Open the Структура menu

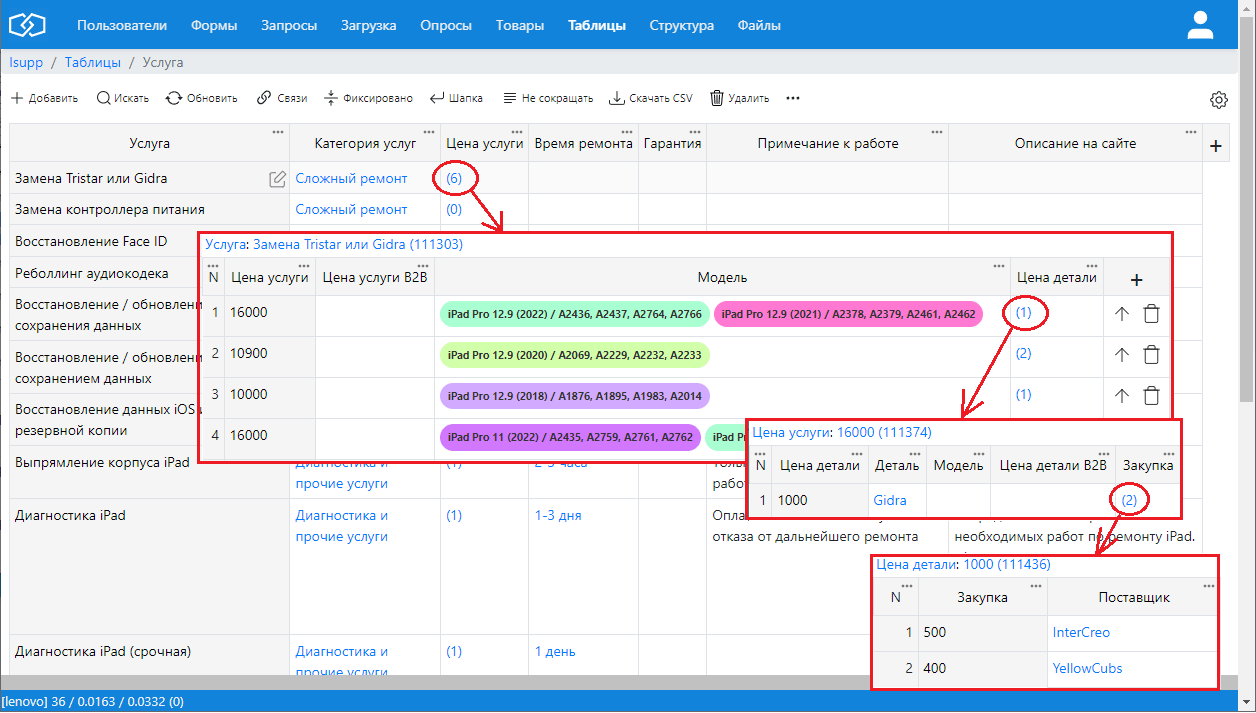coord(682,26)
